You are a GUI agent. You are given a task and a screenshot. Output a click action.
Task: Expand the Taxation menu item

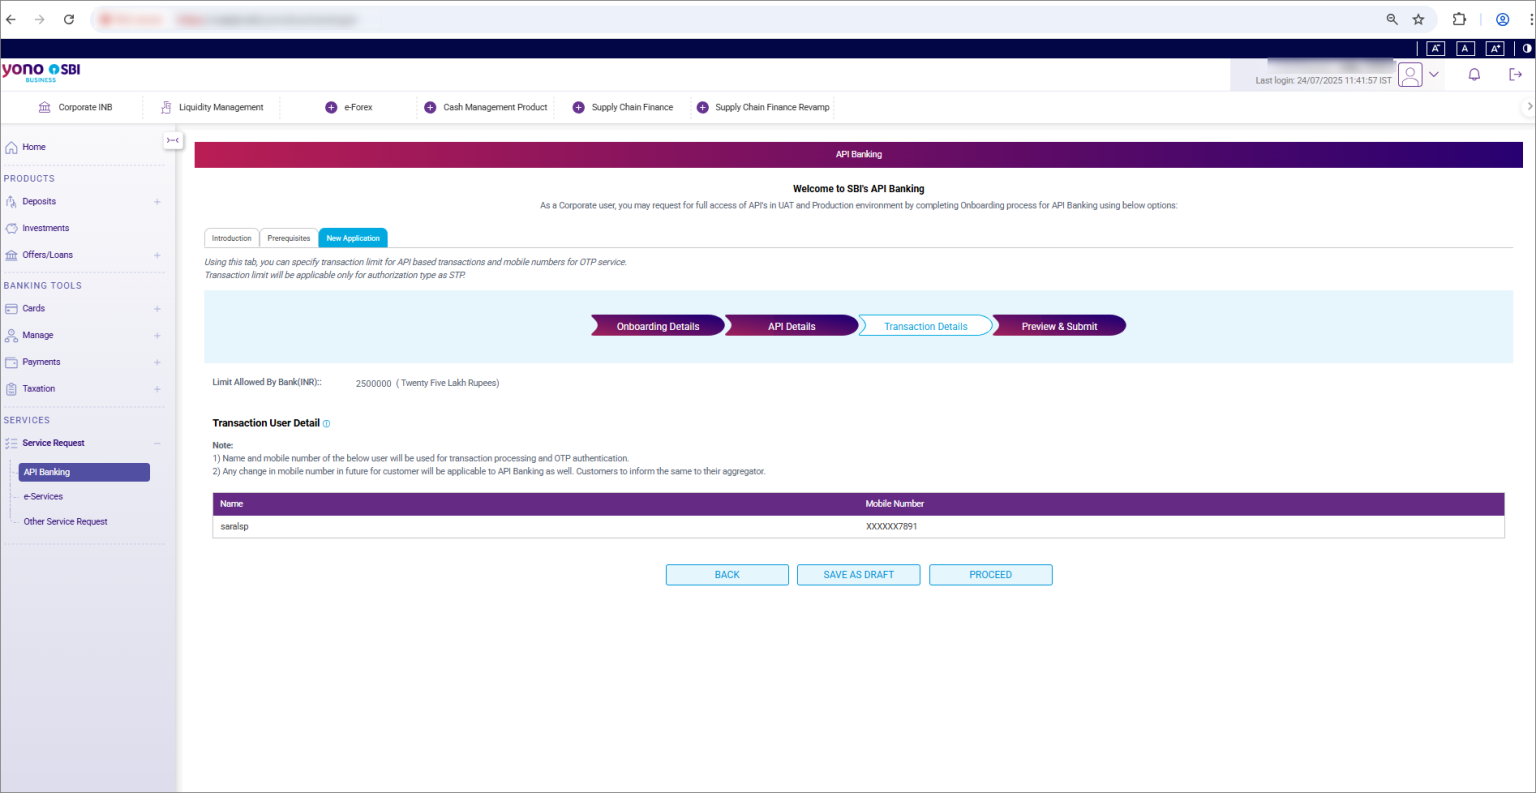point(156,388)
